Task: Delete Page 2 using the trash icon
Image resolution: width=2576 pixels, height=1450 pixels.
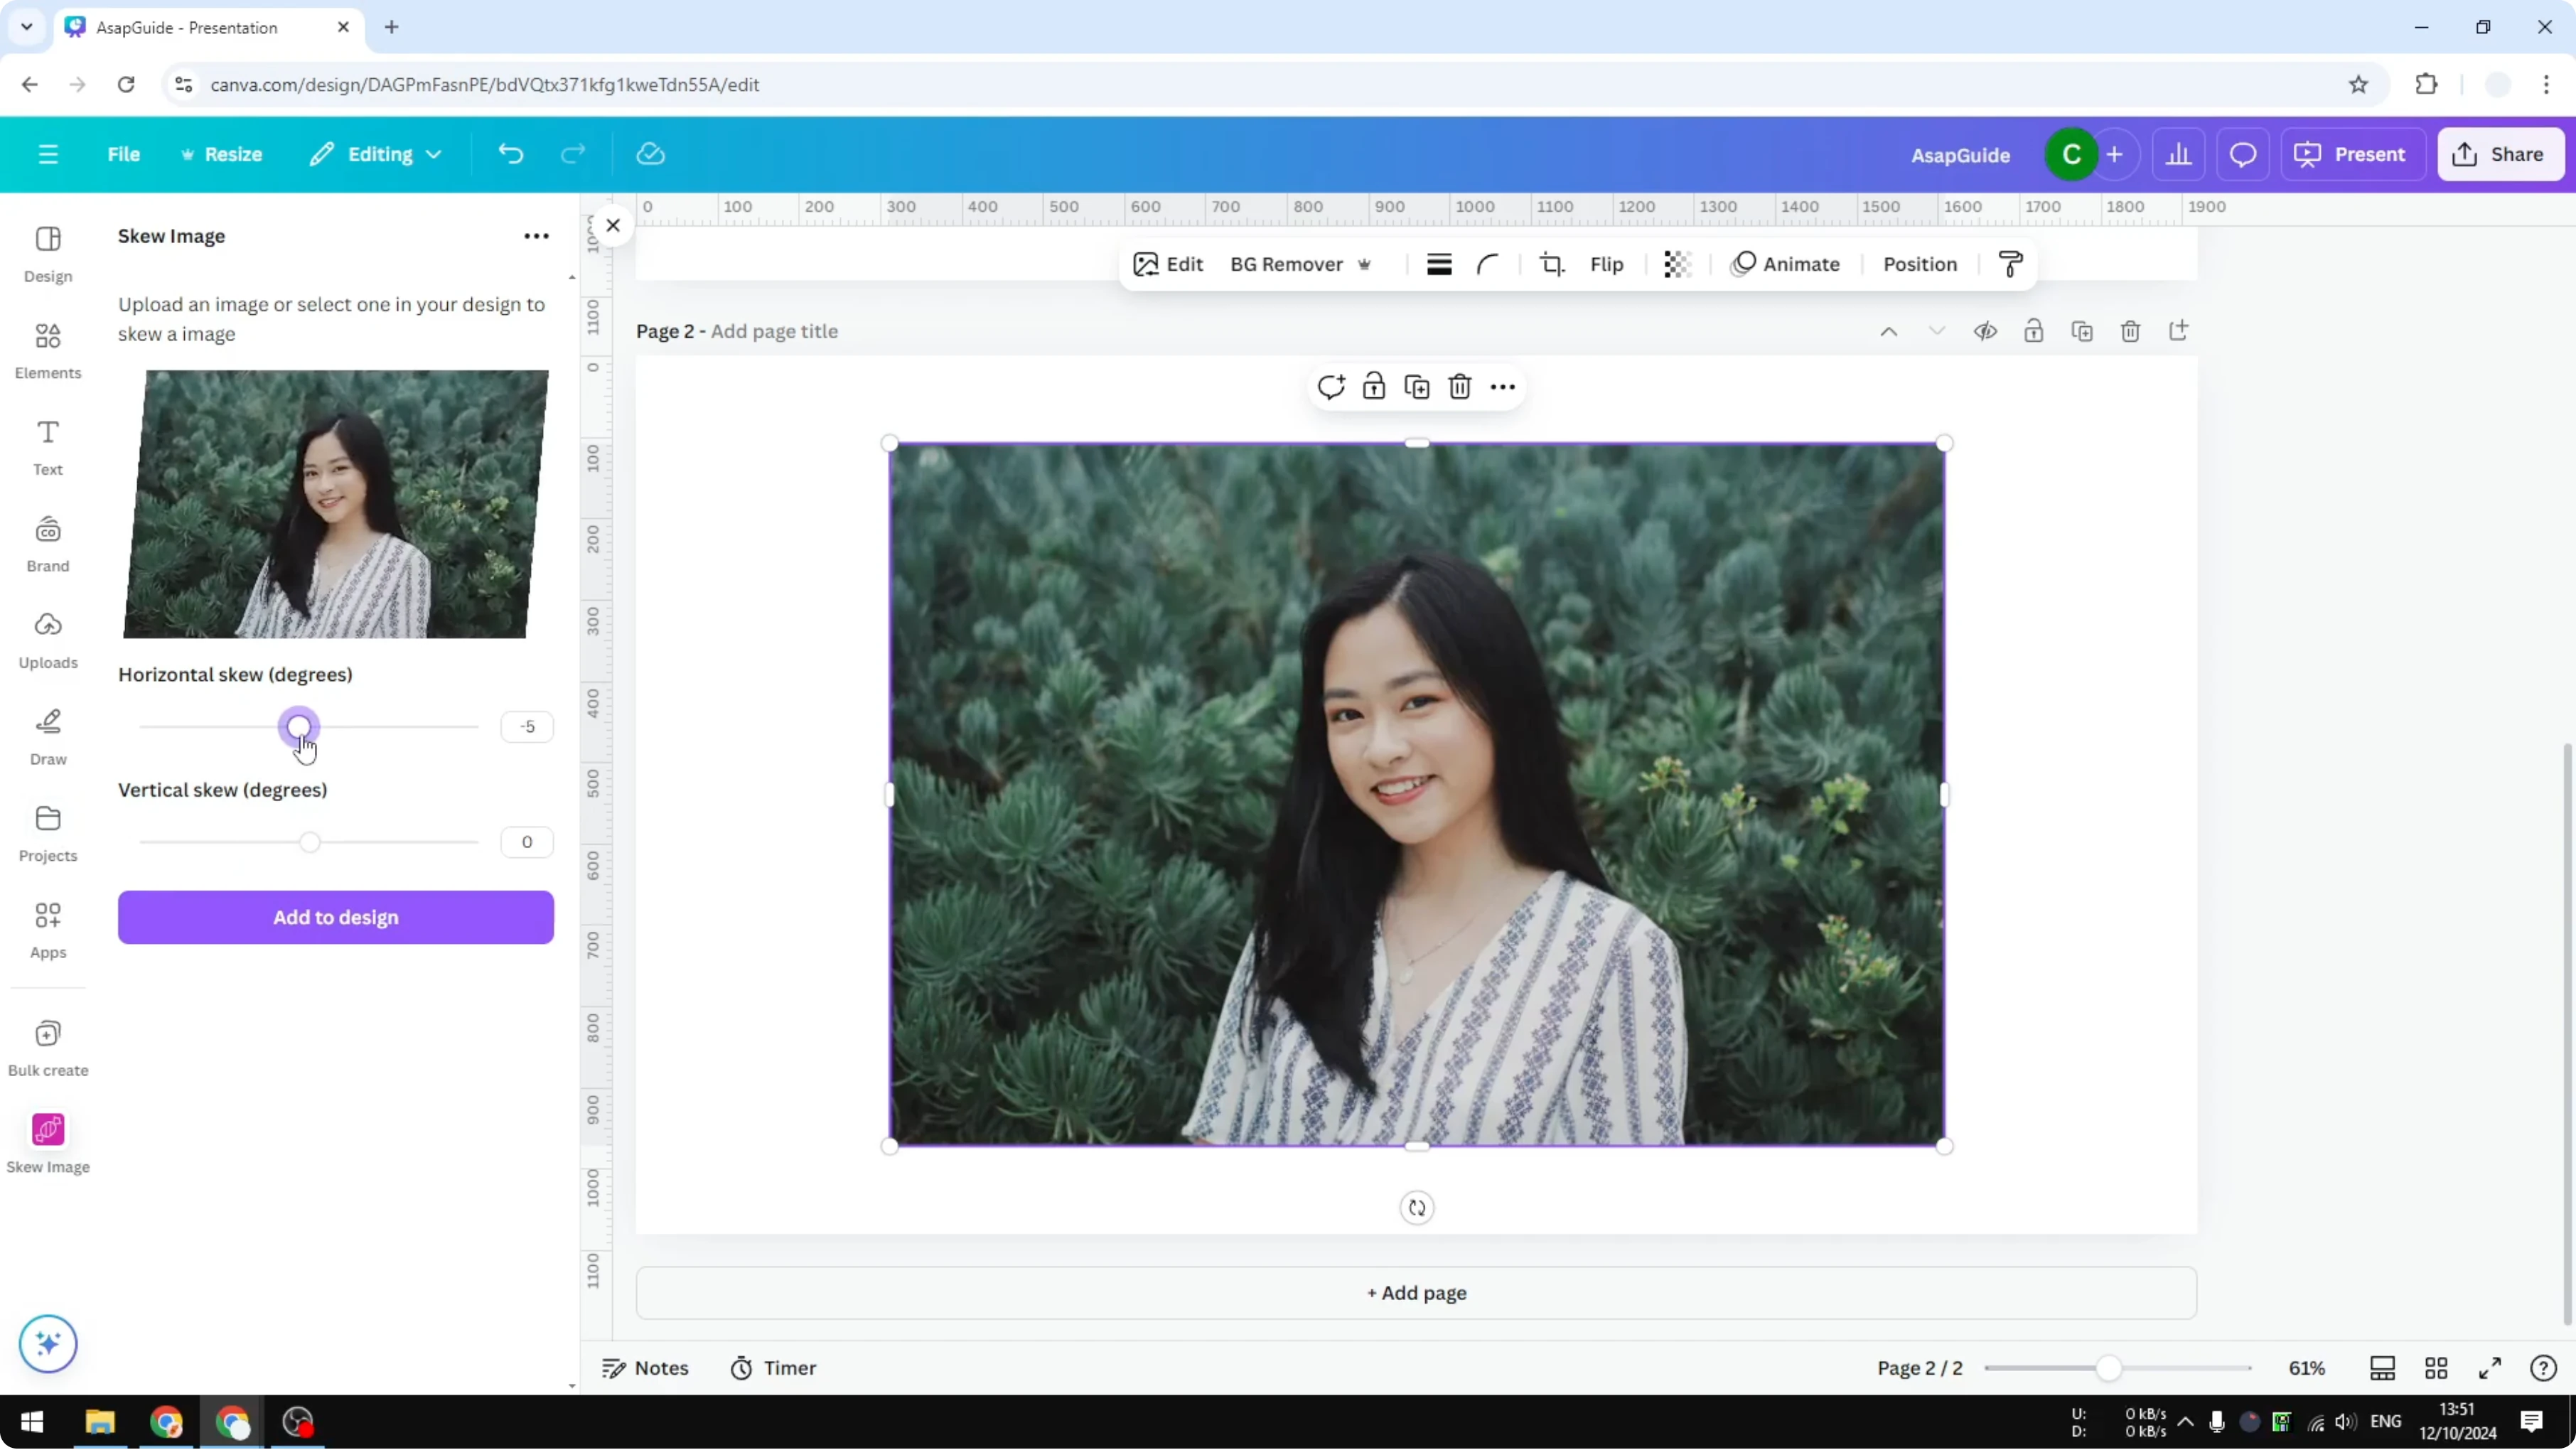Action: pos(2130,331)
